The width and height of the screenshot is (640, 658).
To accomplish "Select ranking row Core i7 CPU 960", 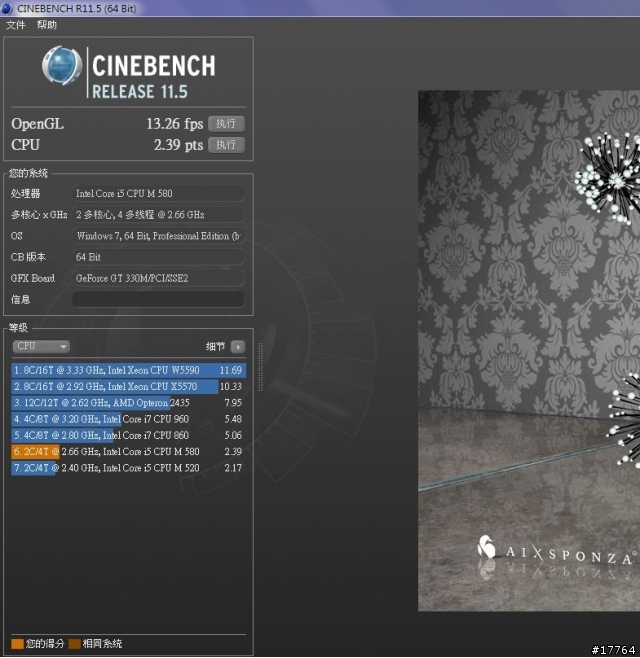I will [128, 419].
